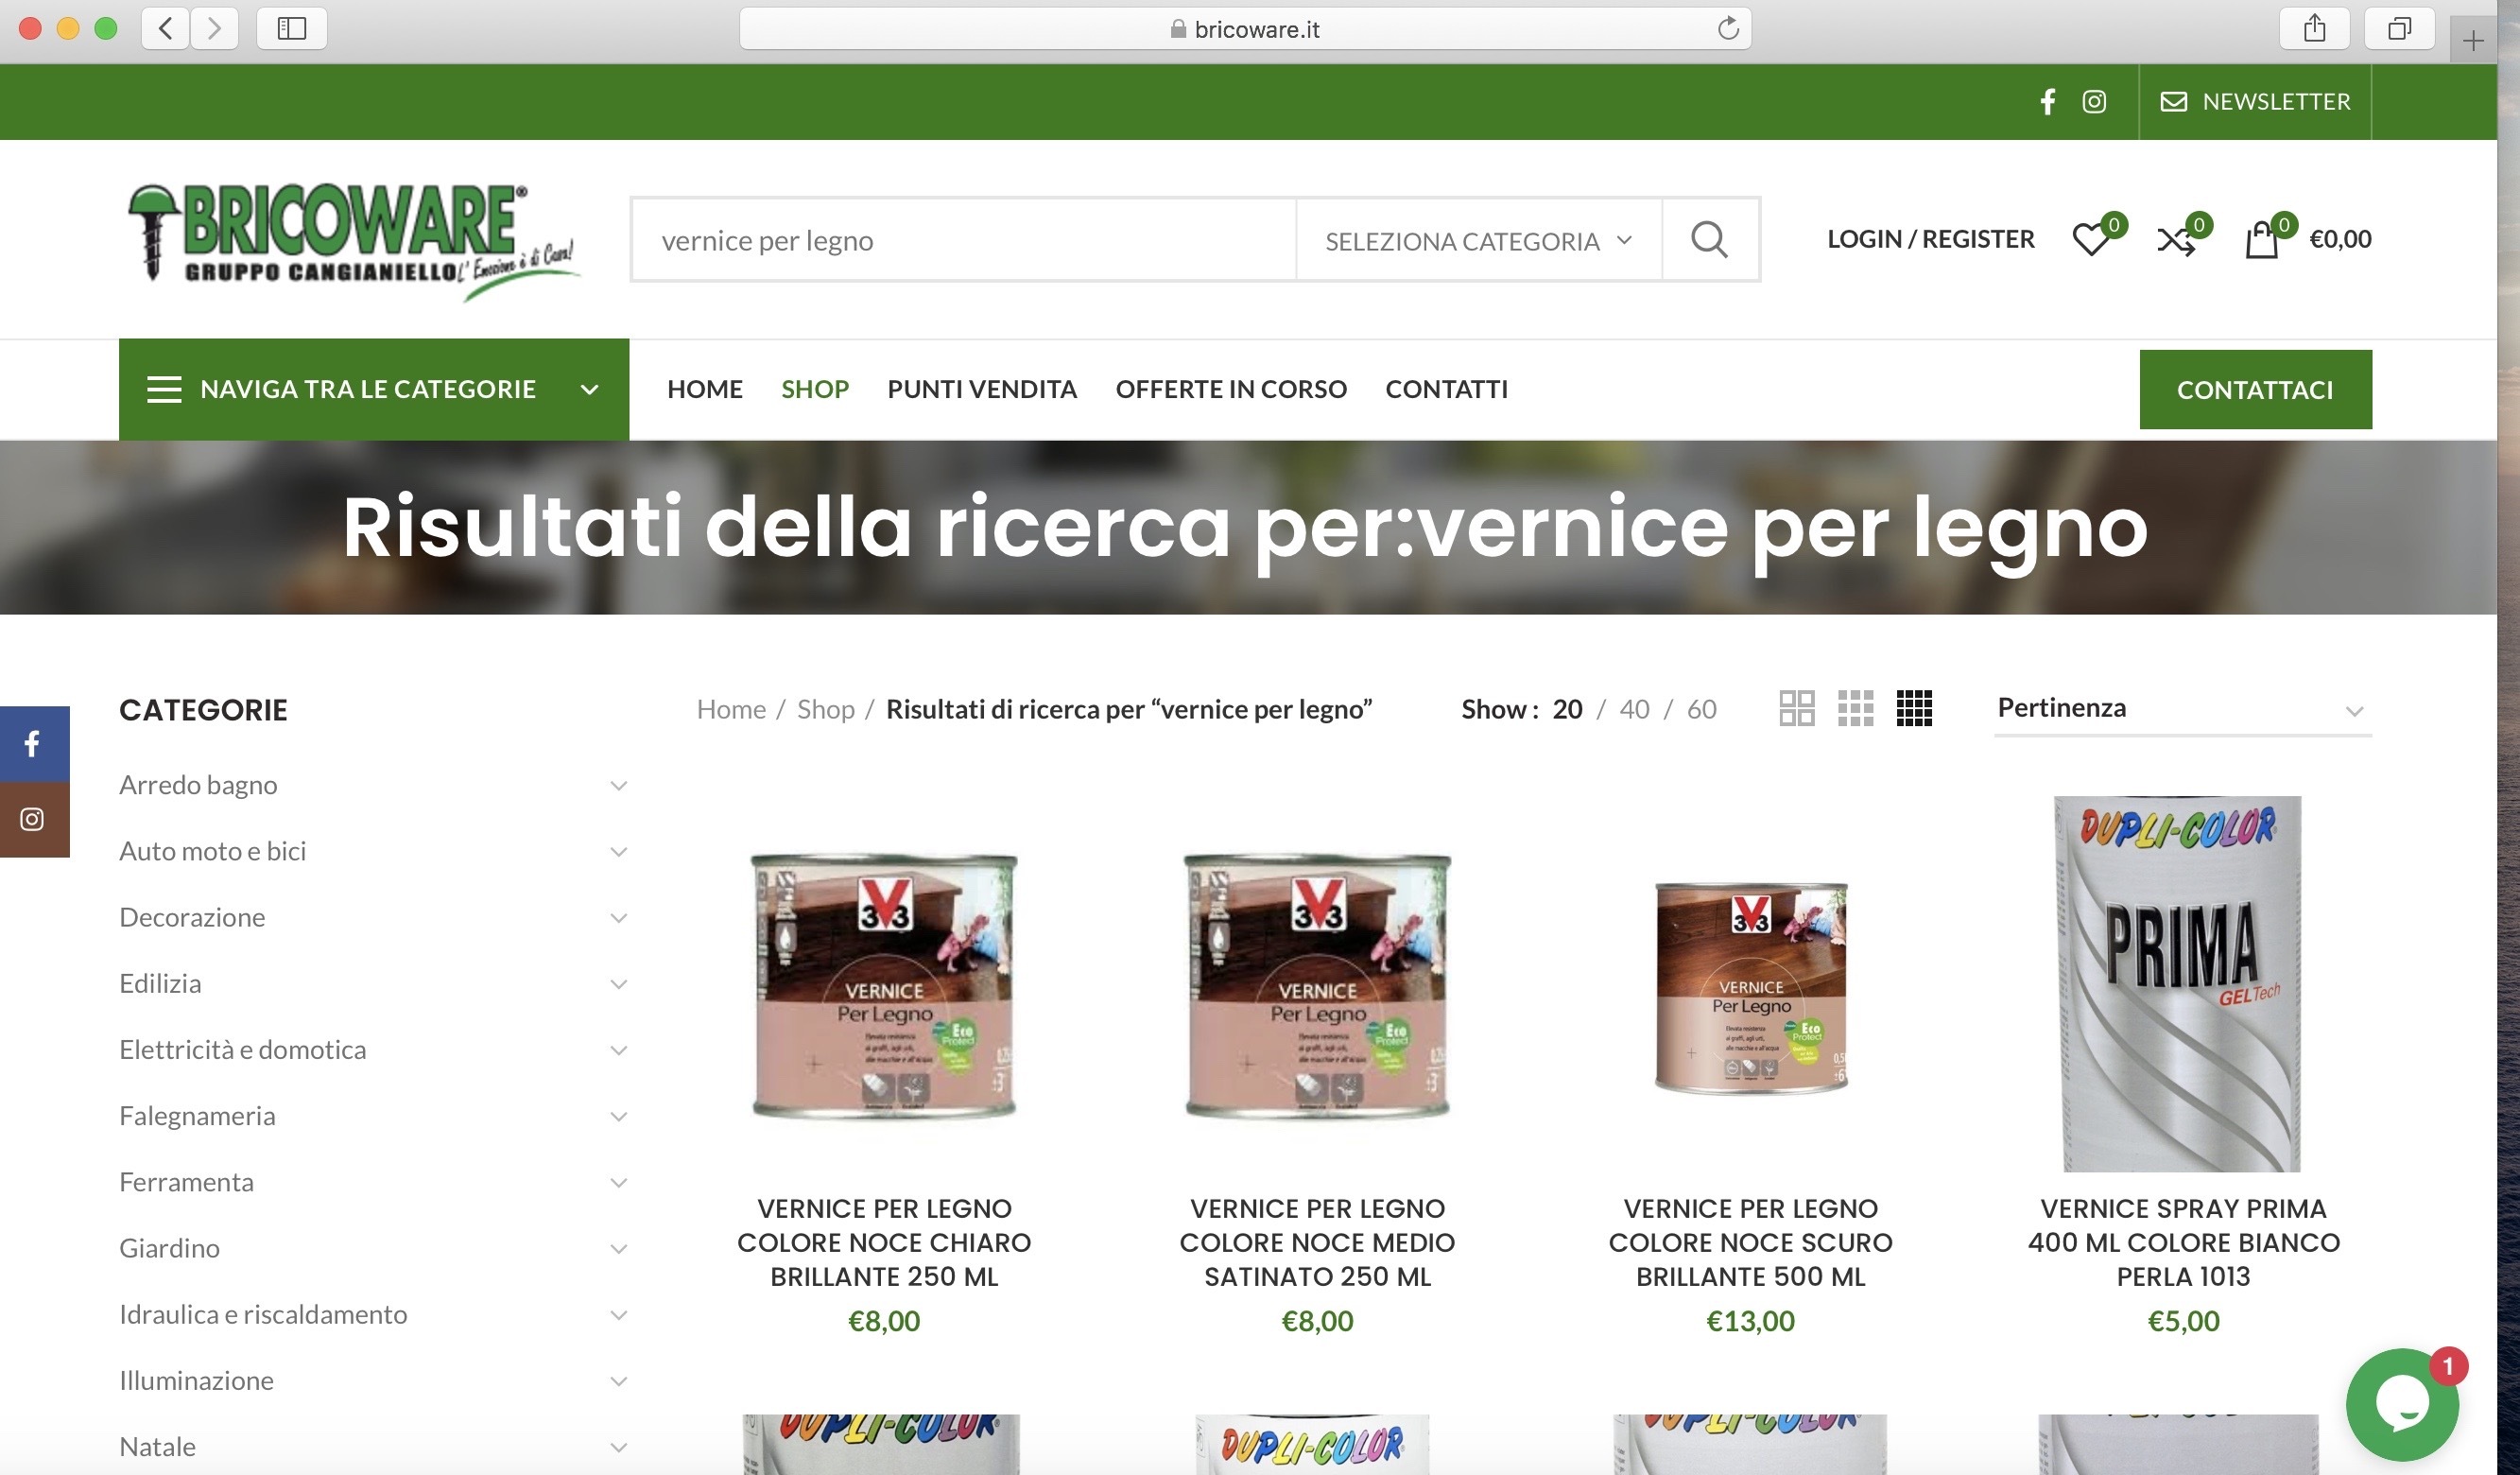The height and width of the screenshot is (1475, 2520).
Task: Open the Punti Vendita menu item
Action: pos(981,389)
